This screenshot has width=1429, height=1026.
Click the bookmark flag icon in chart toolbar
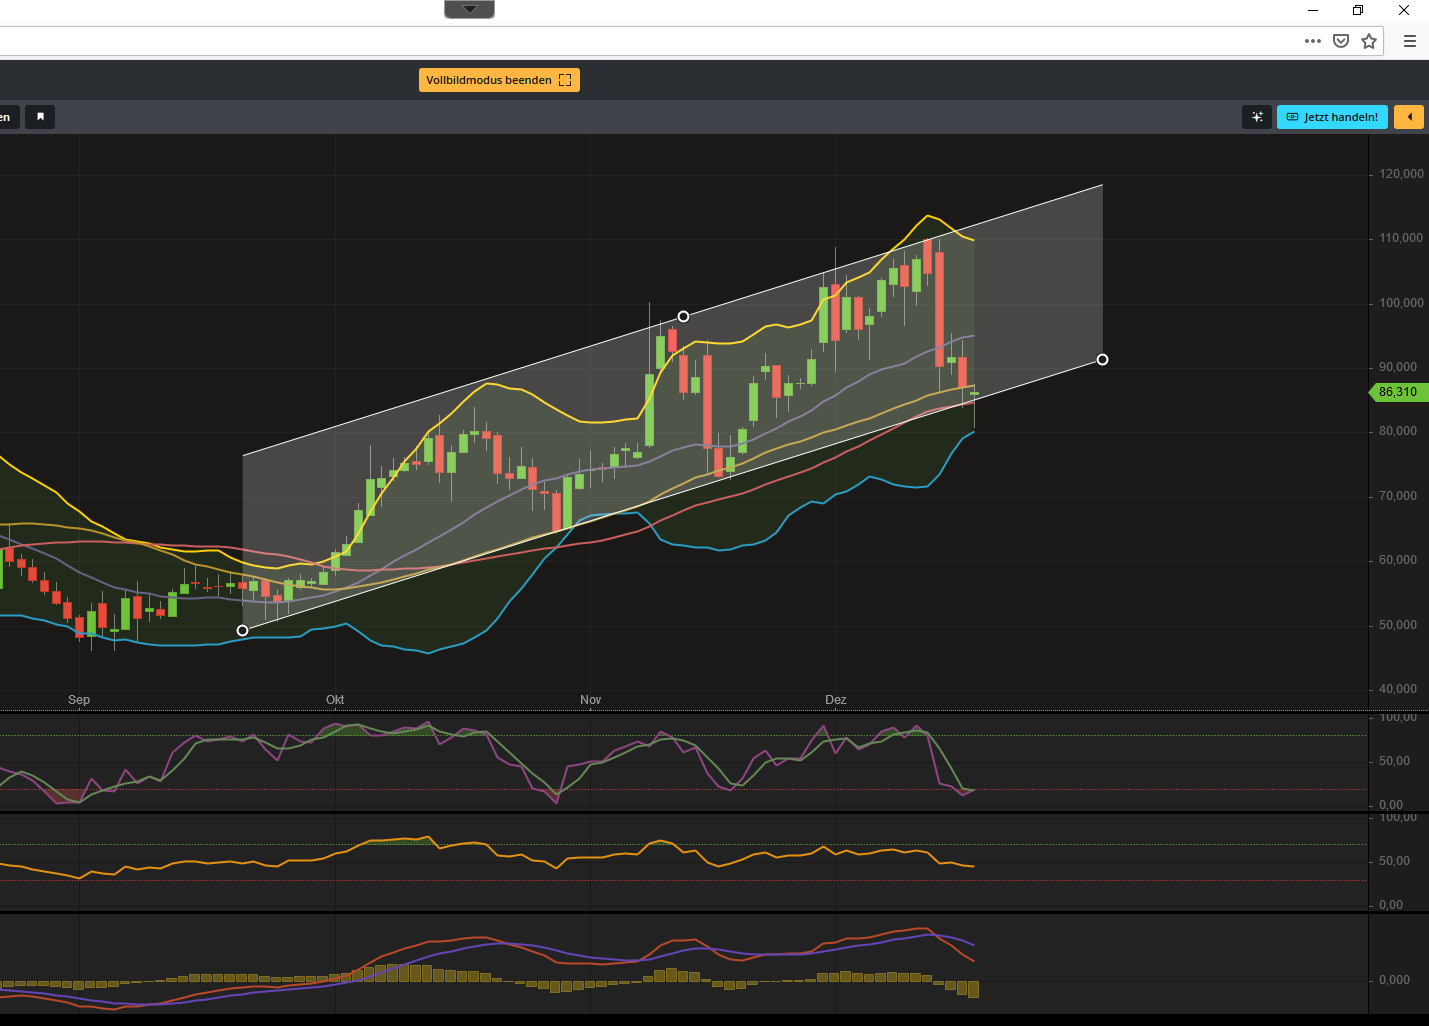(x=40, y=117)
